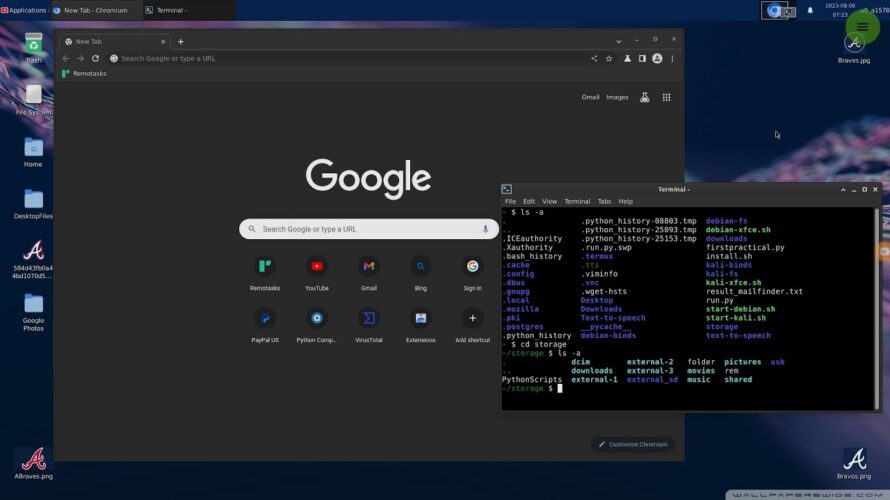This screenshot has height=500, width=890.
Task: Go back in Chromium
Action: point(66,58)
